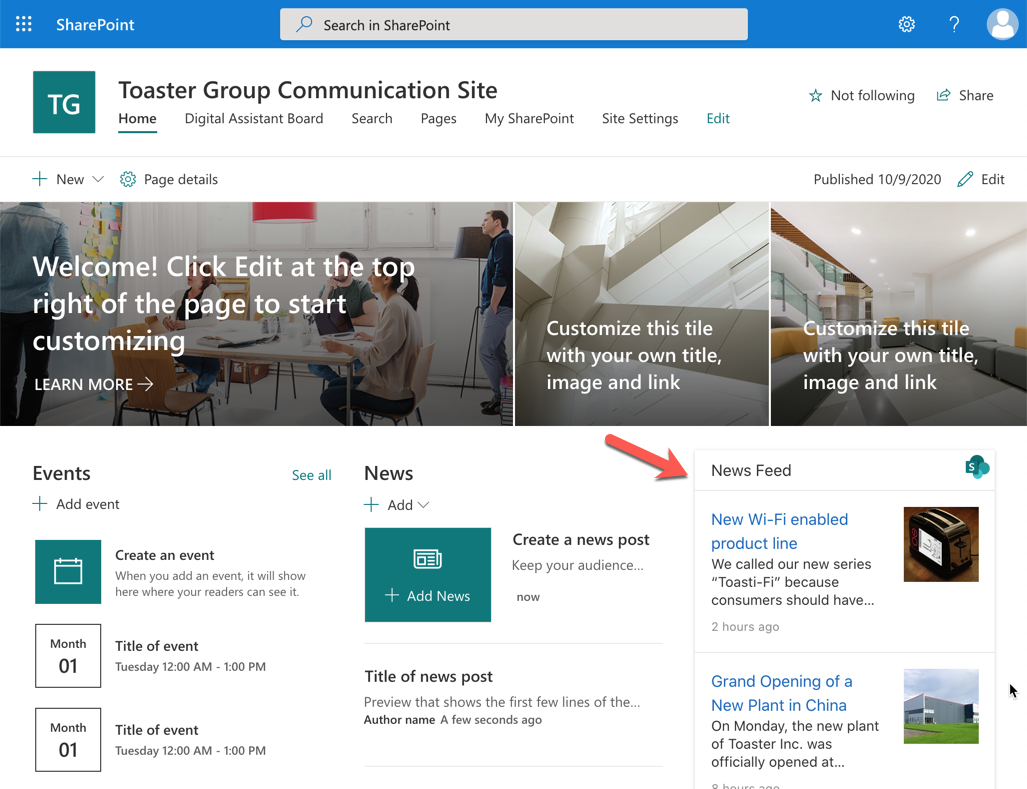Open Digital Assistant Board navigation item

pyautogui.click(x=253, y=119)
